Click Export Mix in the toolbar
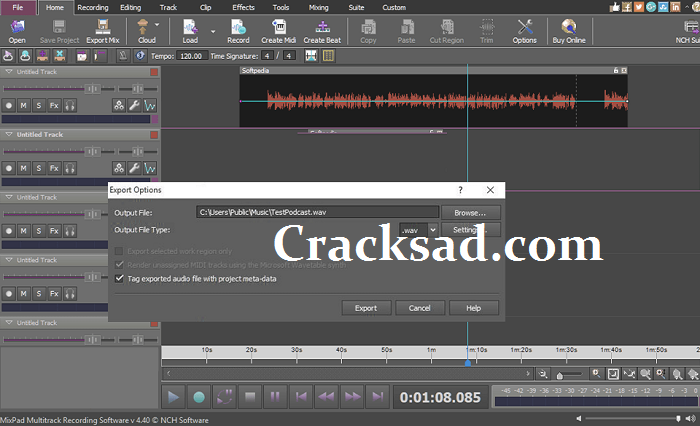The height and width of the screenshot is (426, 700). tap(103, 31)
